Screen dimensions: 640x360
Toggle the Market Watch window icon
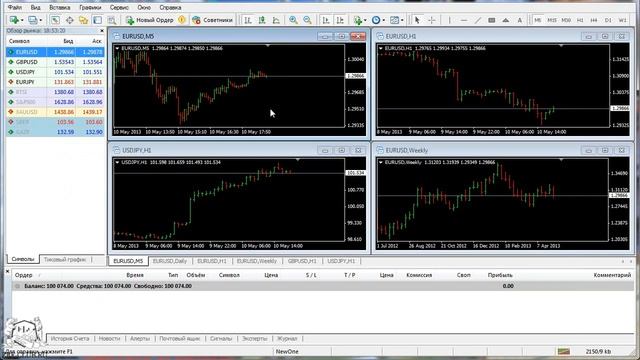pos(55,20)
